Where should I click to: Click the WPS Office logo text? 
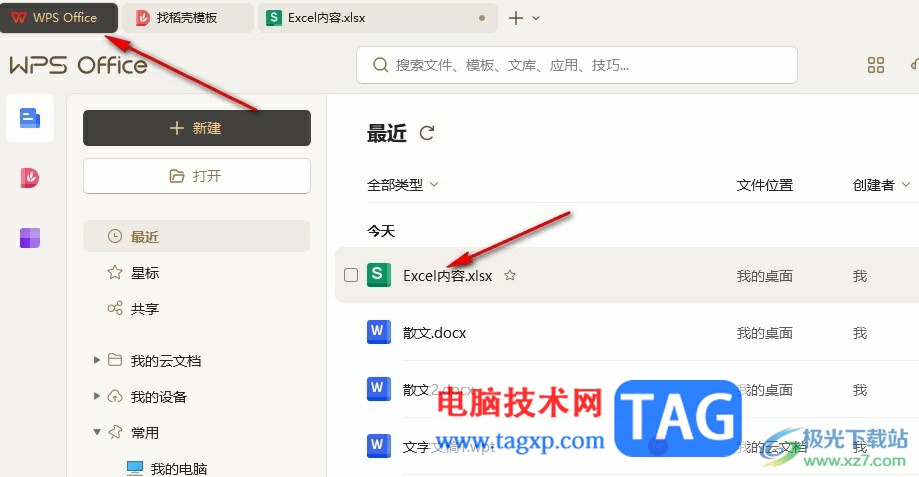(79, 65)
